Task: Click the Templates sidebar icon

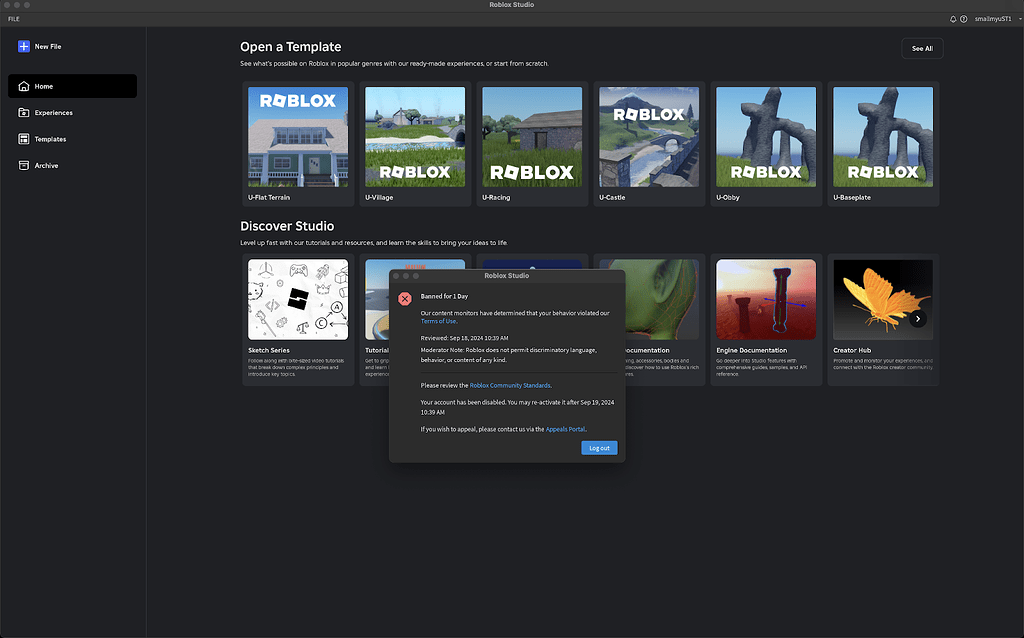Action: tap(22, 139)
